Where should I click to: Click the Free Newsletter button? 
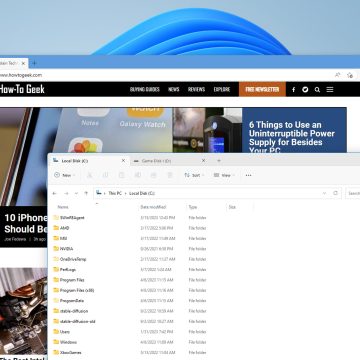coord(262,90)
